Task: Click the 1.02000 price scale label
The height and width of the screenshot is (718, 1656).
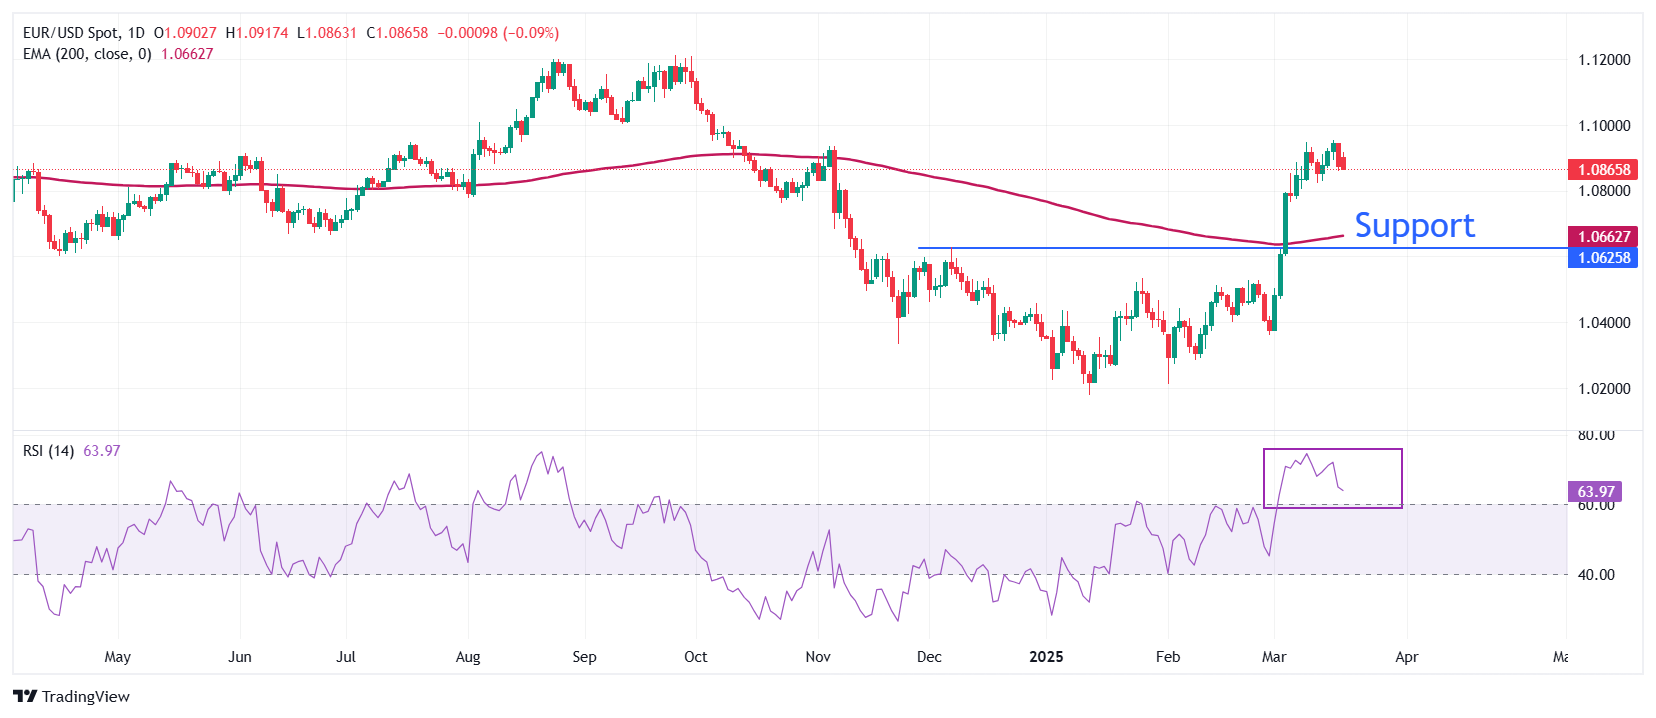Action: pyautogui.click(x=1604, y=389)
